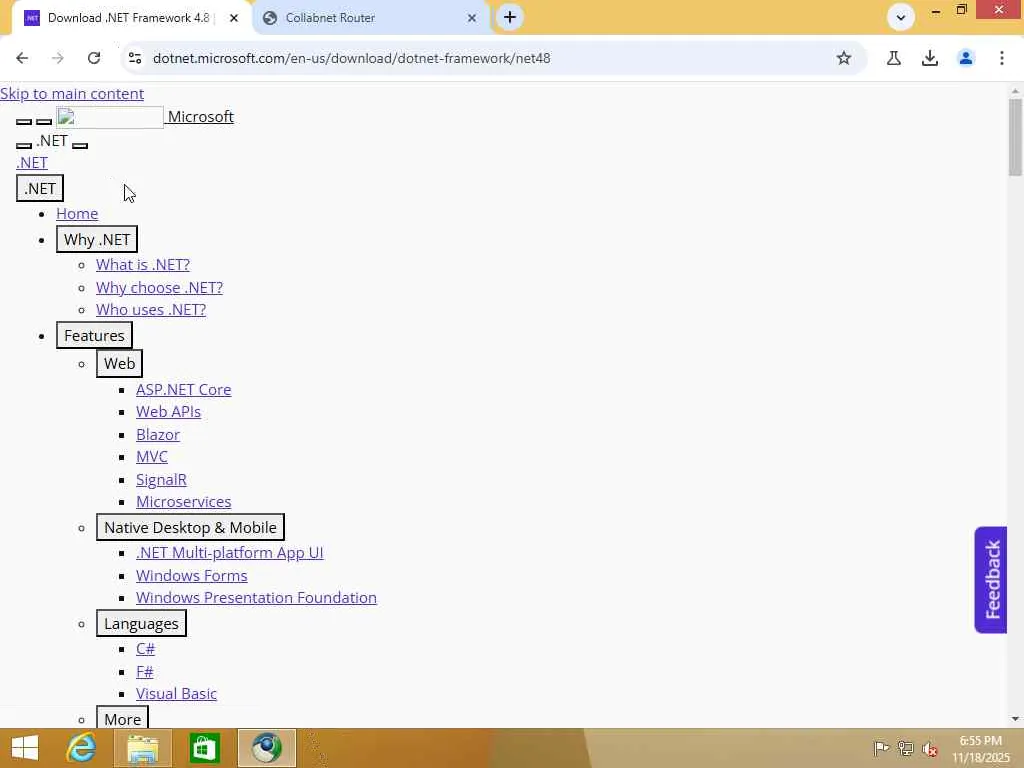Viewport: 1024px width, 768px height.
Task: Expand the Languages submenu
Action: pyautogui.click(x=141, y=624)
